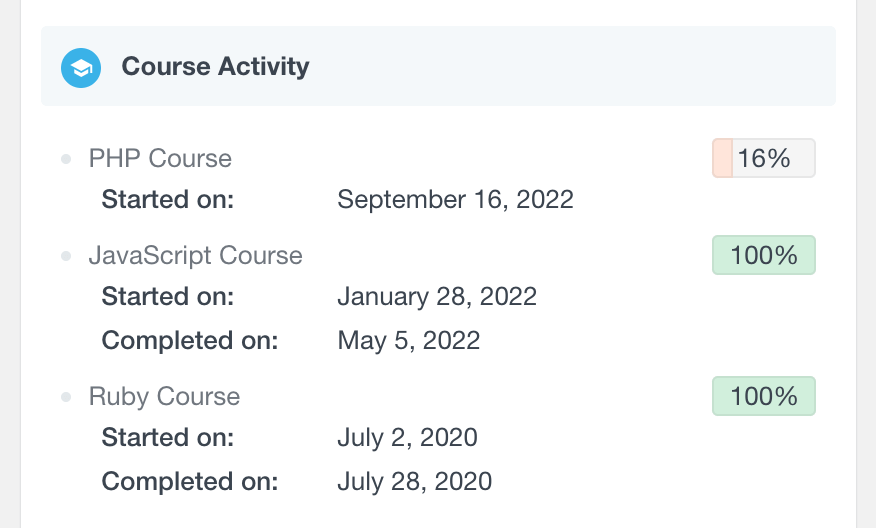This screenshot has width=876, height=528.
Task: Open the PHP Course link
Action: pos(160,158)
